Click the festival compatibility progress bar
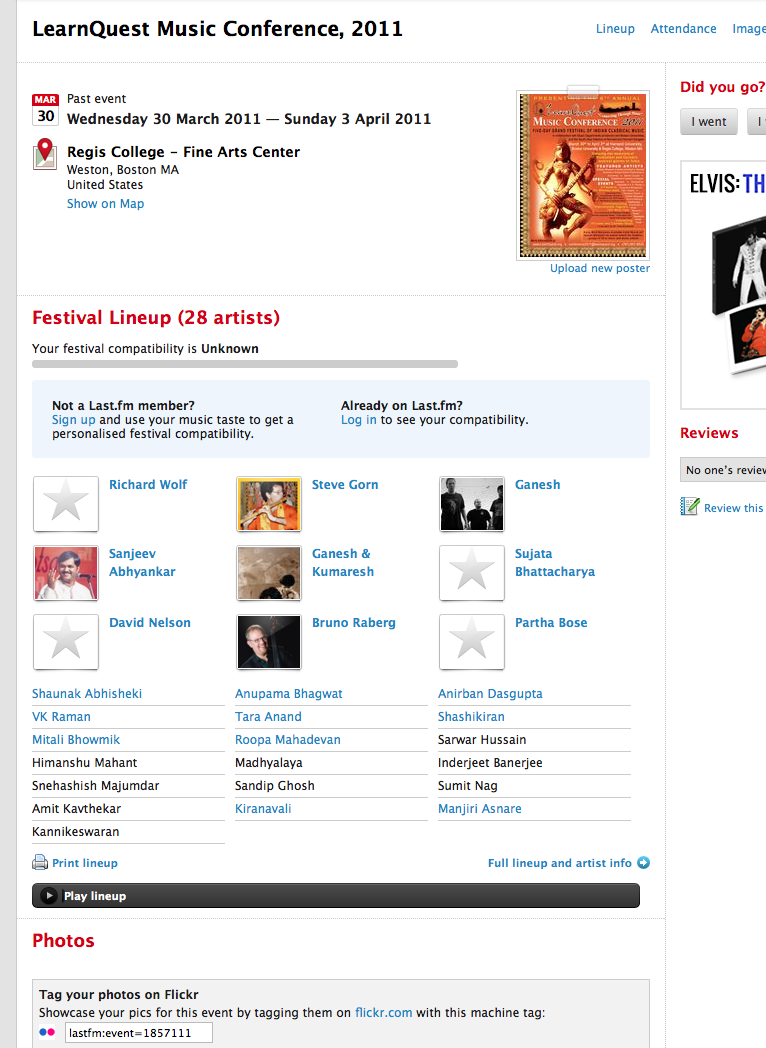This screenshot has width=766, height=1048. 245,364
